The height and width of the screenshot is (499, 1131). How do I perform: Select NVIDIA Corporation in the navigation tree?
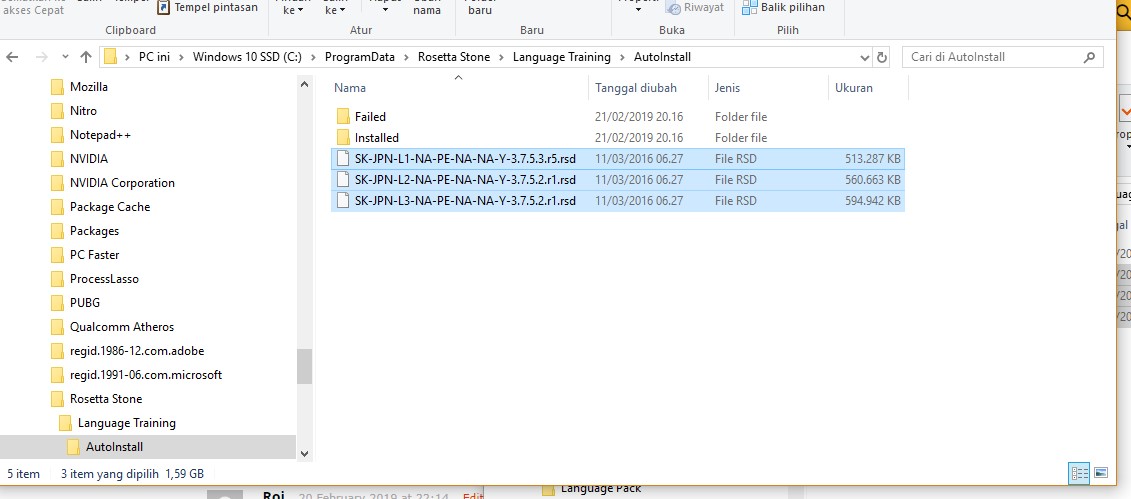122,183
